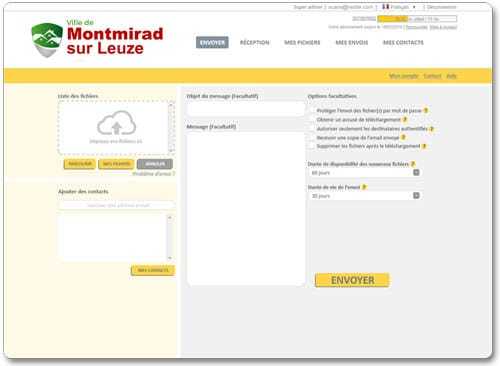The image size is (500, 366).
Task: Open help for download receipt option
Action: [405, 119]
